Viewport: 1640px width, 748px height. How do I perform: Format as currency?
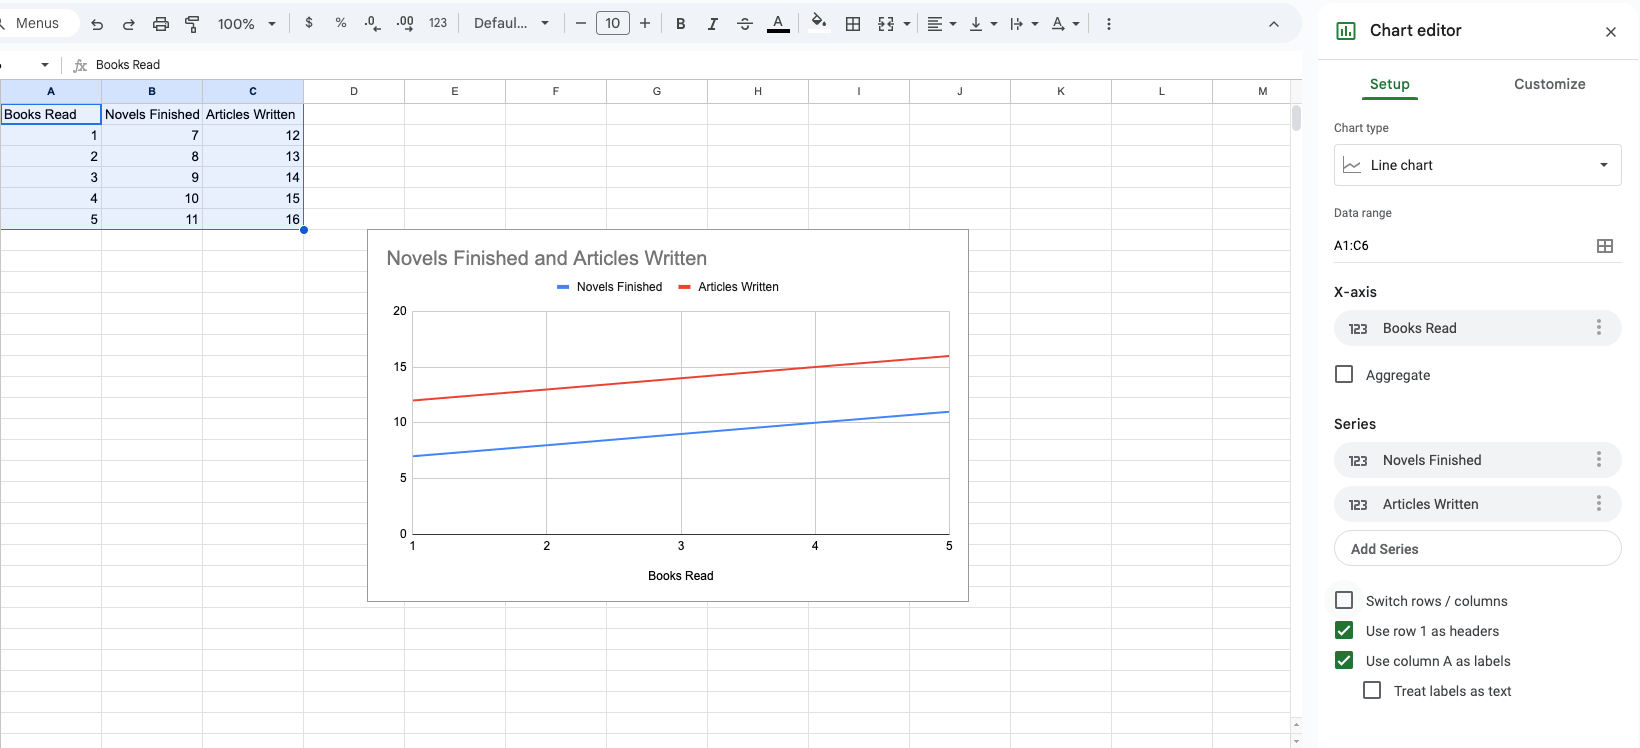pos(309,23)
